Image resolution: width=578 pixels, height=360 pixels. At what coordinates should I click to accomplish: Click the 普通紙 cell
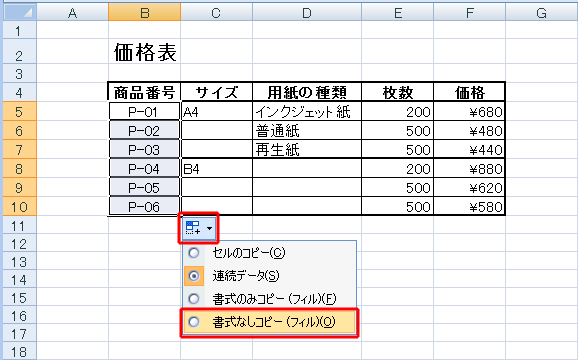coord(307,130)
